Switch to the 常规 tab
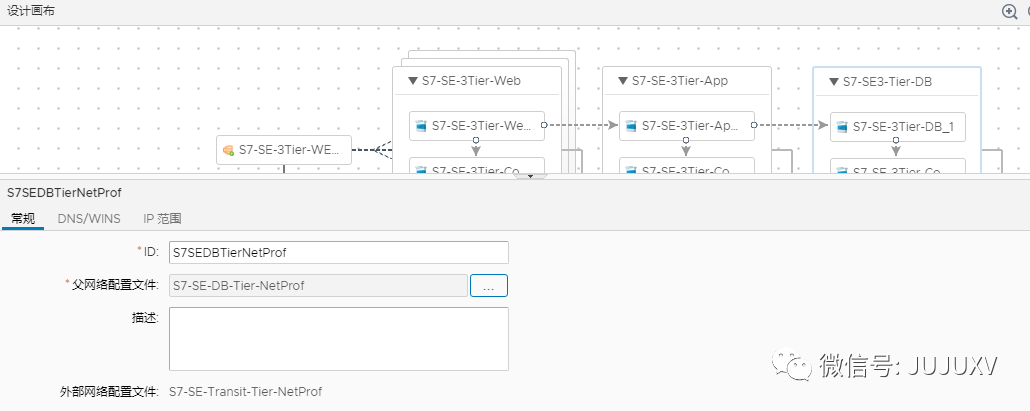The width and height of the screenshot is (1030, 411). 23,218
